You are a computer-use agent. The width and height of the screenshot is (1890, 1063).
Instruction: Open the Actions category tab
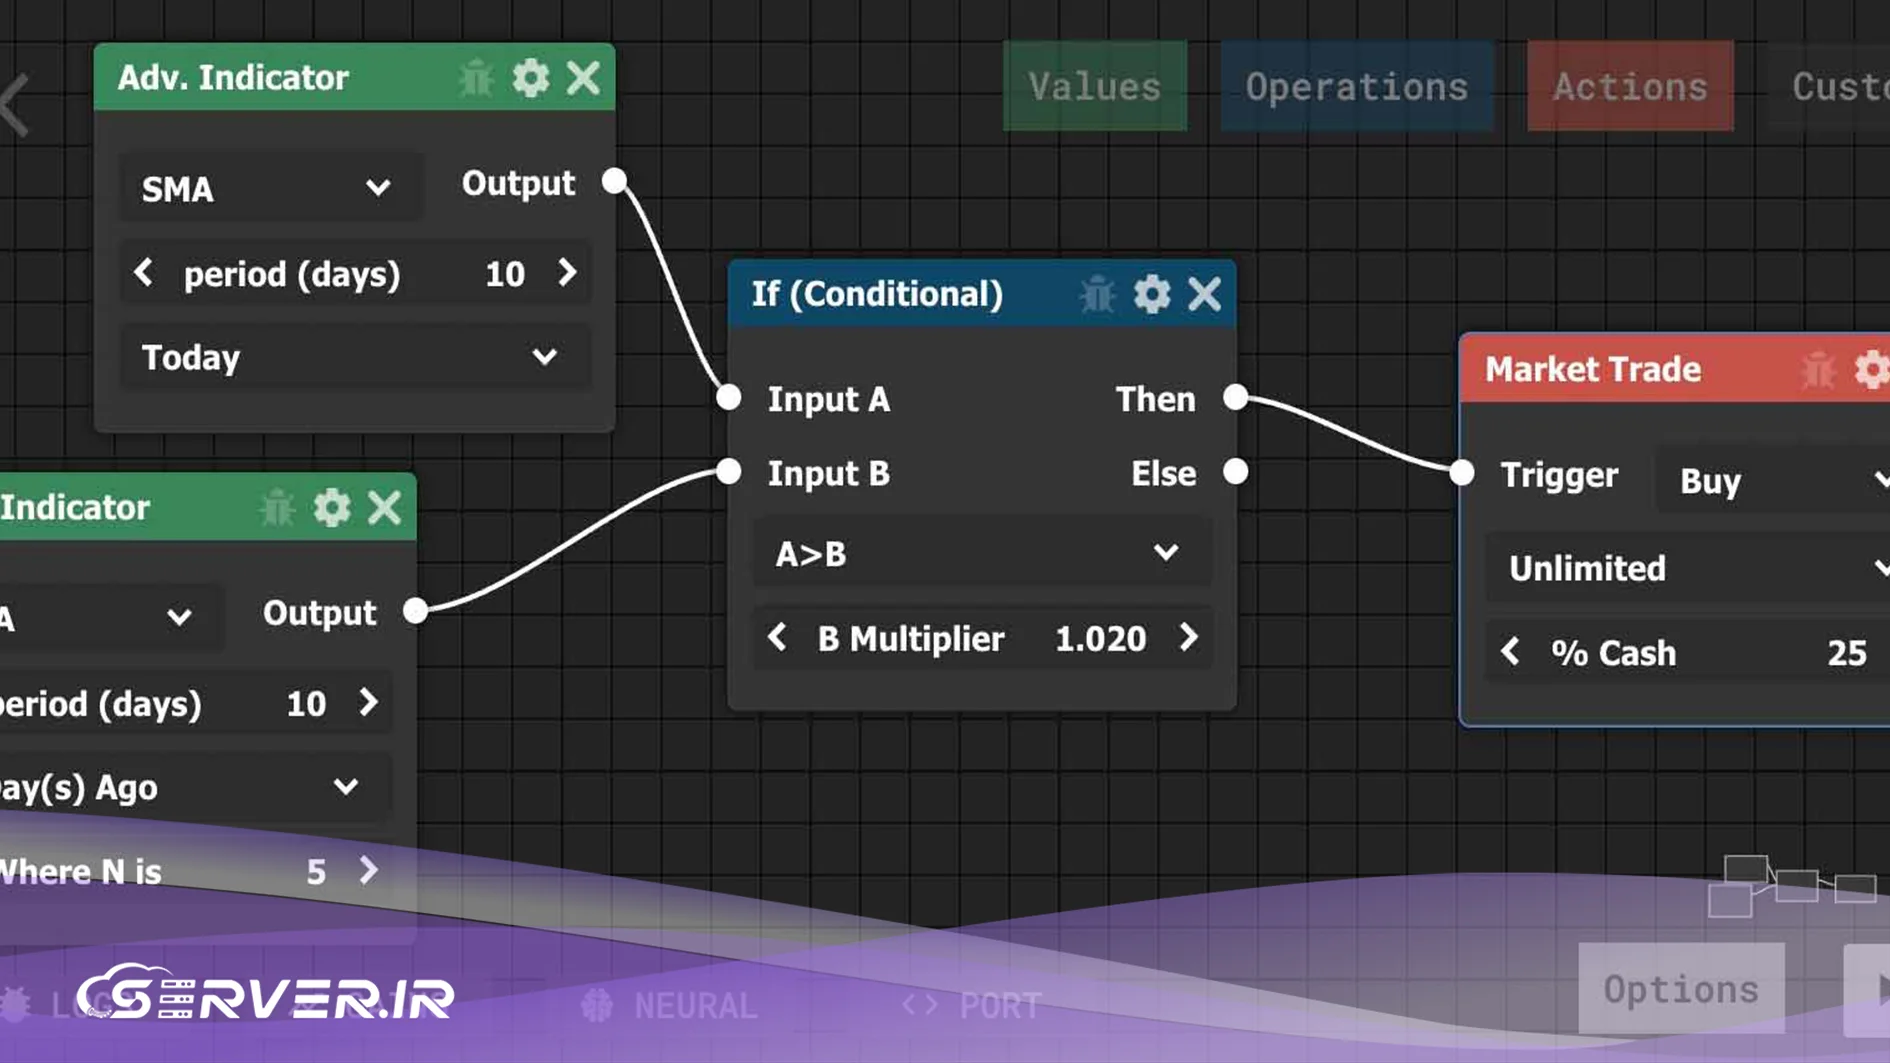click(1629, 87)
